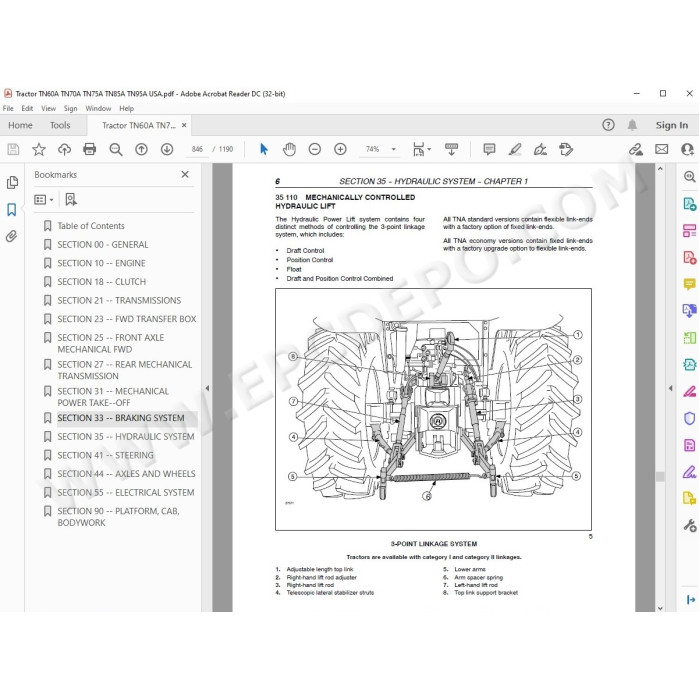Zoom out with the minus icon
700x700 pixels.
pos(315,149)
